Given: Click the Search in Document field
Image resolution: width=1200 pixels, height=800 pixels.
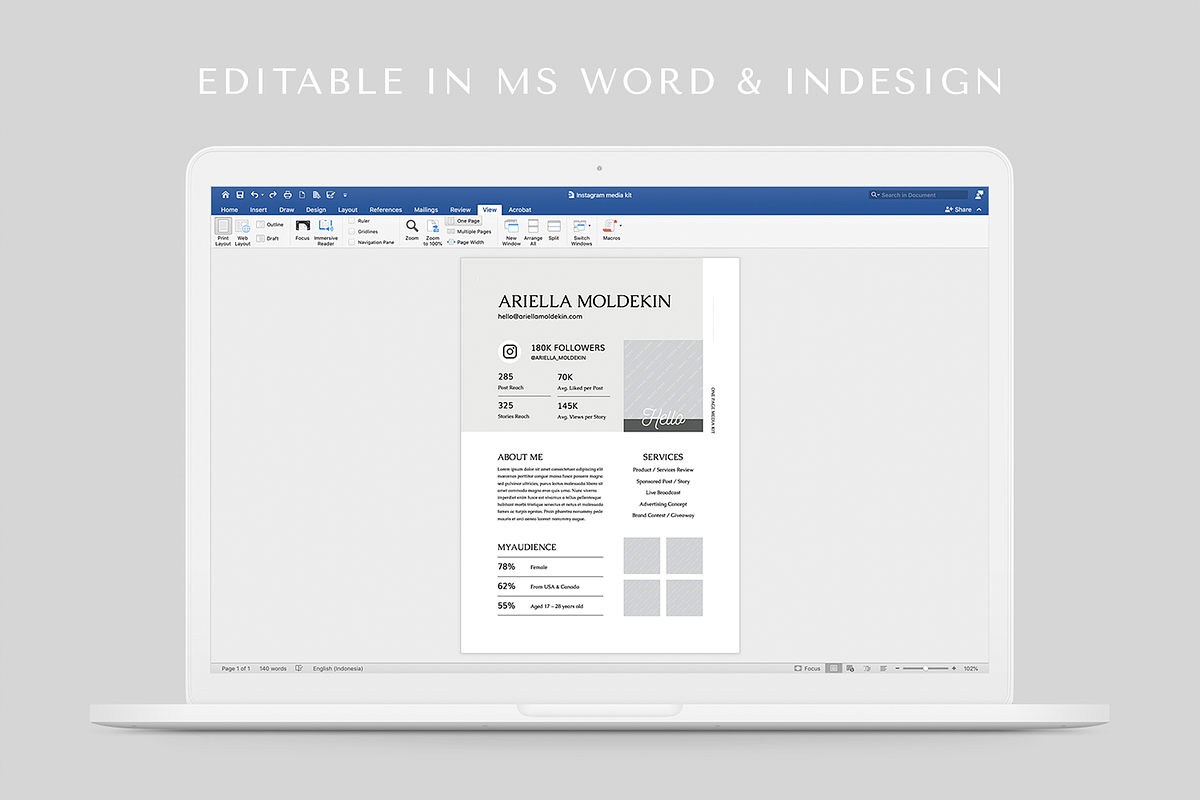Looking at the screenshot, I should (x=919, y=195).
